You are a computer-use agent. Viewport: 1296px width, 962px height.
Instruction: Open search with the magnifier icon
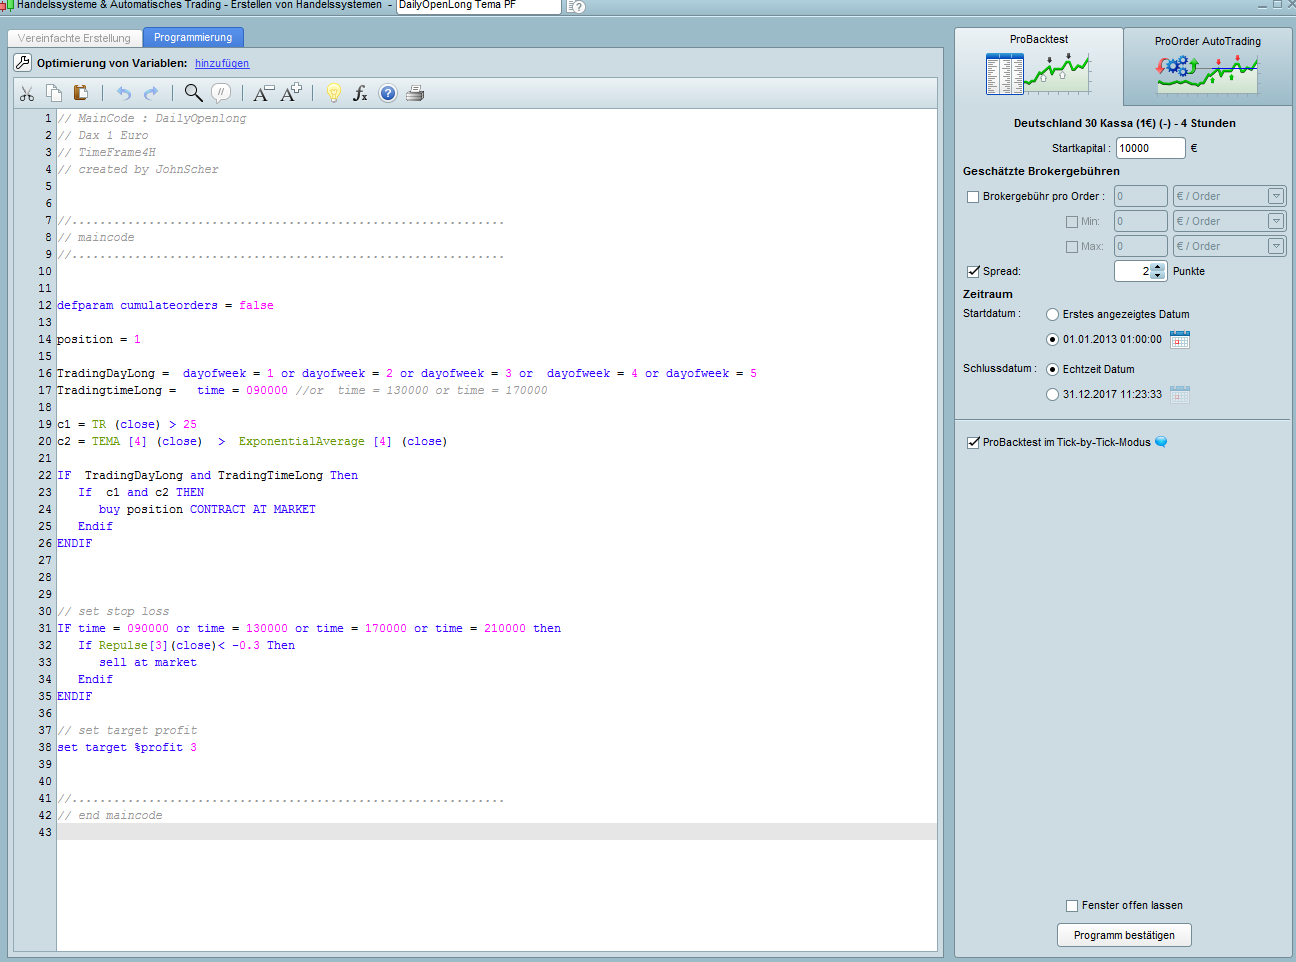pos(193,93)
